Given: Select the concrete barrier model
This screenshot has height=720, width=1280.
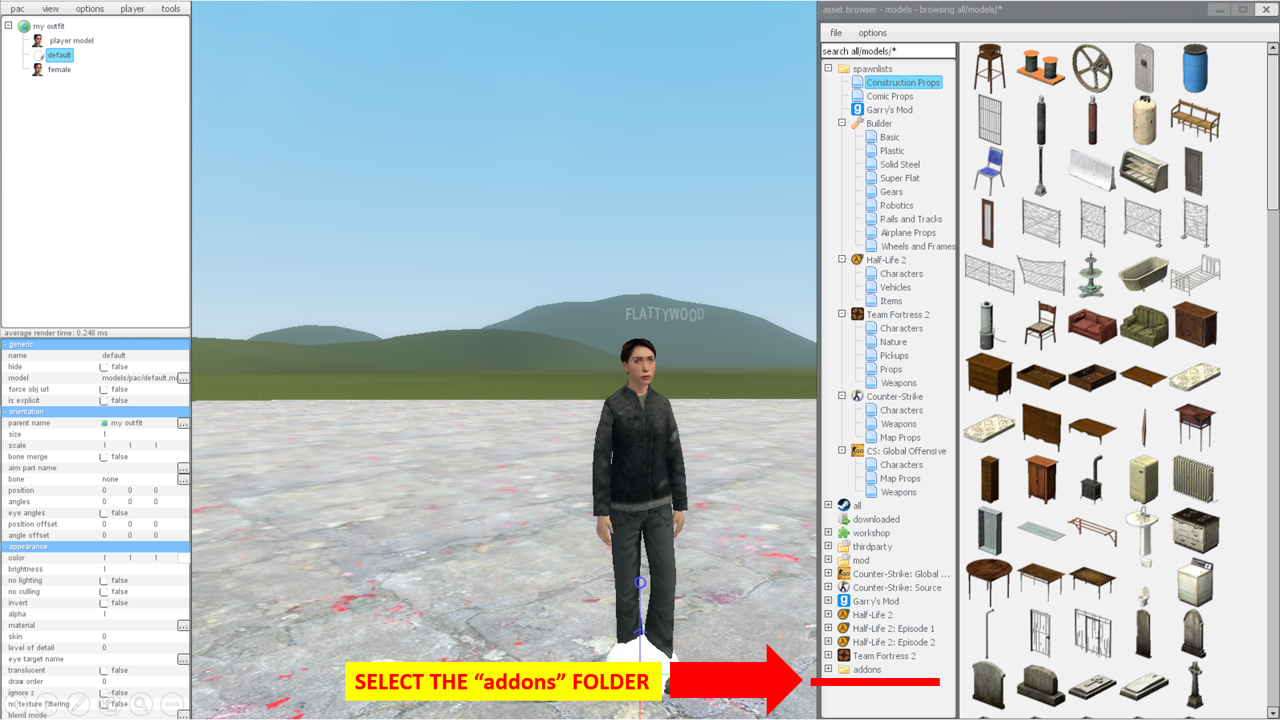Looking at the screenshot, I should click(1092, 172).
